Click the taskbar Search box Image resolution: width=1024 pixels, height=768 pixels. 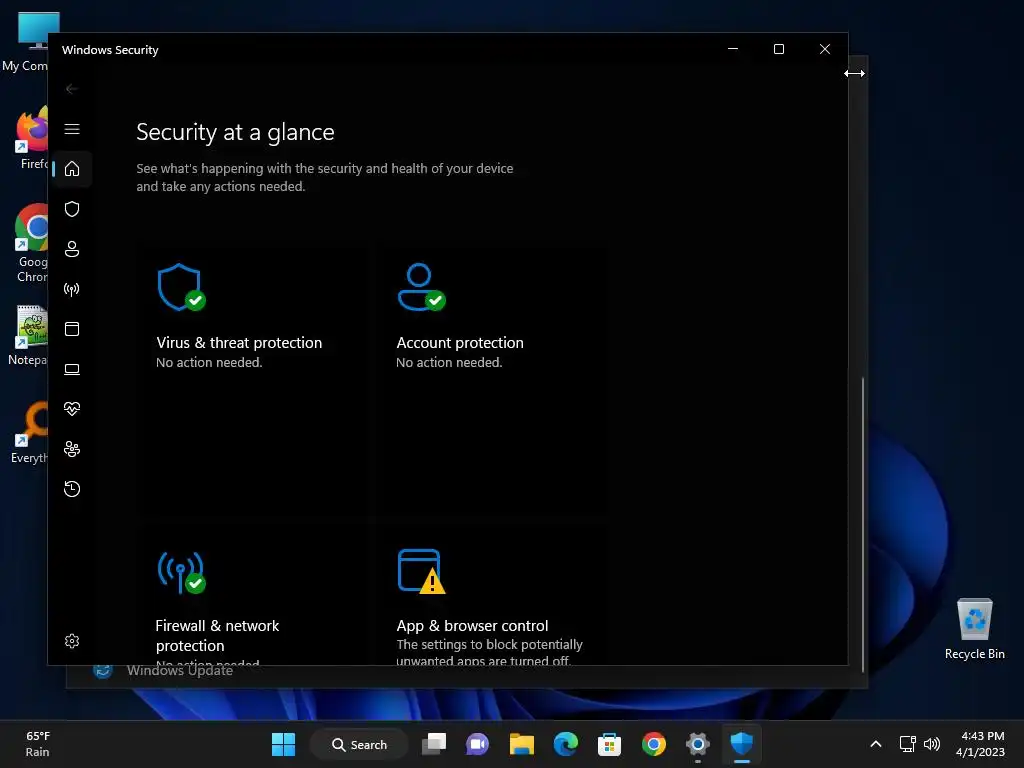pyautogui.click(x=360, y=744)
